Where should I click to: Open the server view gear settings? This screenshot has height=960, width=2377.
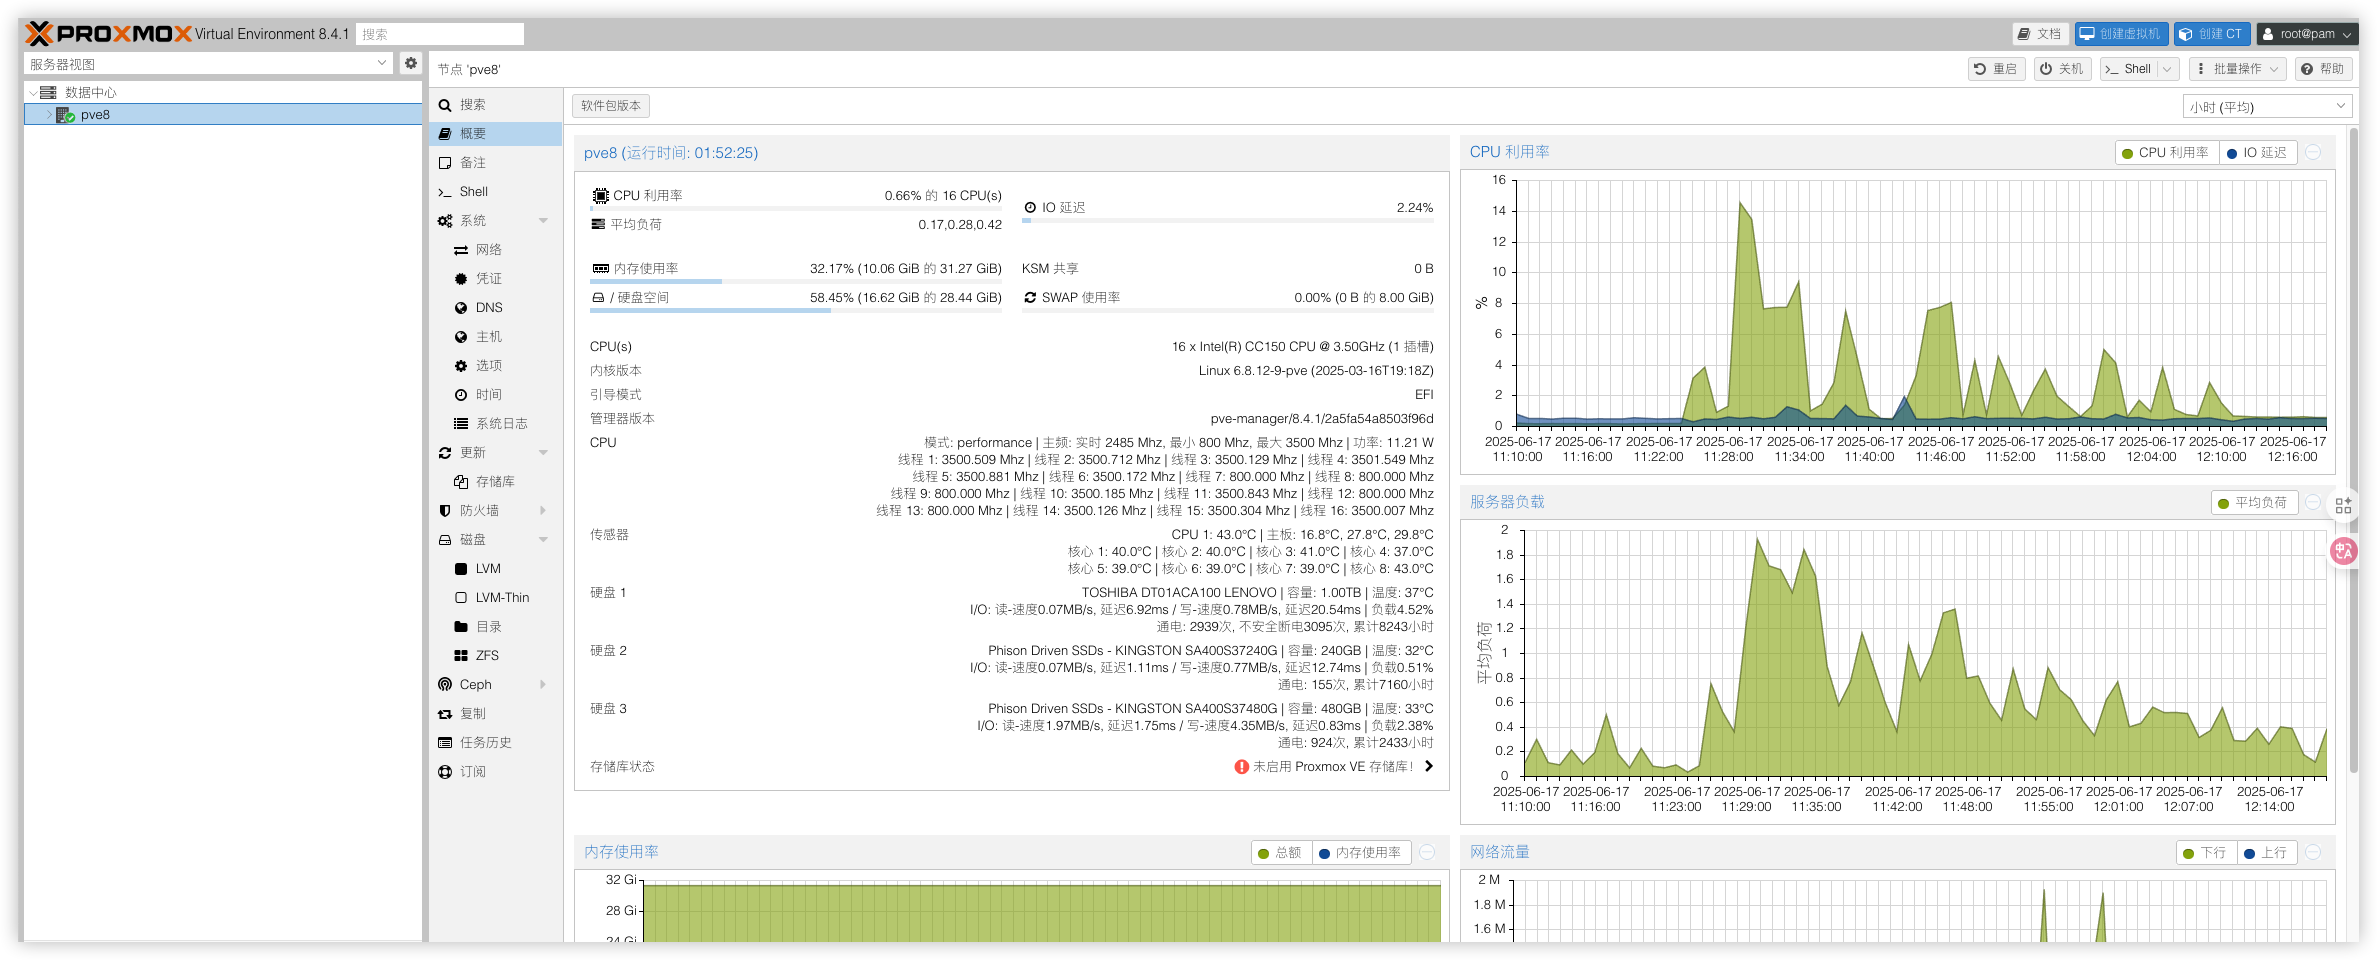410,63
